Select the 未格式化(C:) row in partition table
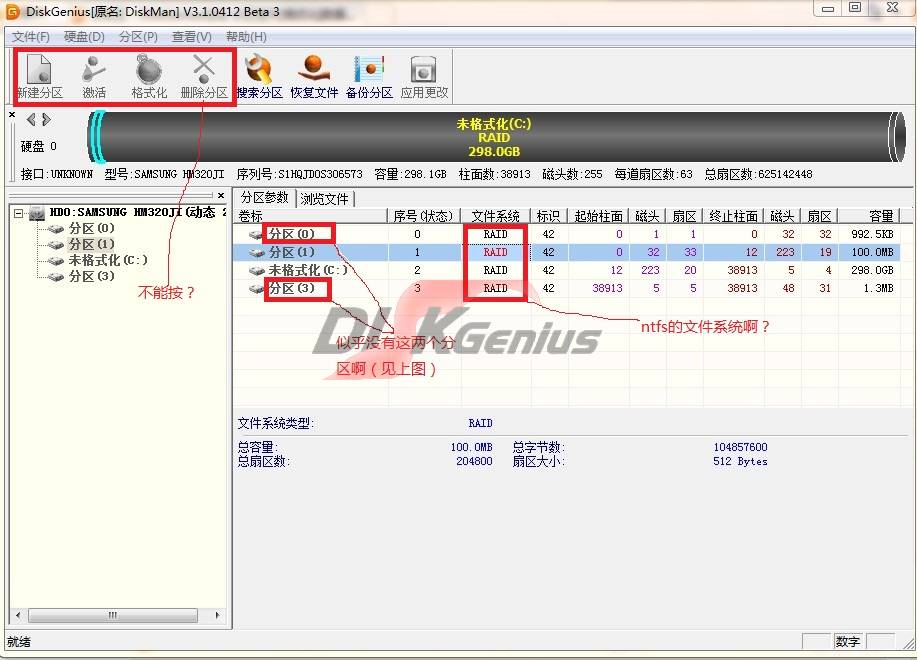The width and height of the screenshot is (917, 660). click(566, 270)
